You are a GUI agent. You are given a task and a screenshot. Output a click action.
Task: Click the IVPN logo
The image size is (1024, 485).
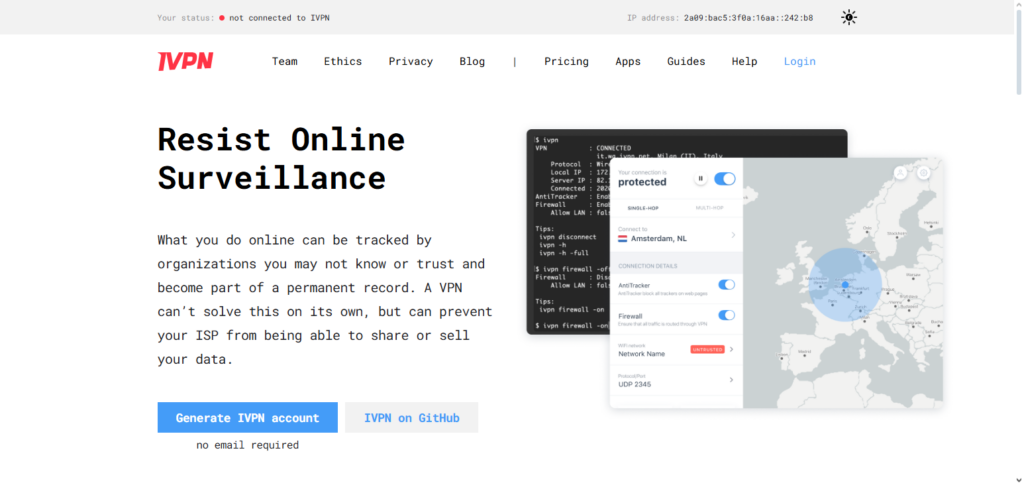185,61
